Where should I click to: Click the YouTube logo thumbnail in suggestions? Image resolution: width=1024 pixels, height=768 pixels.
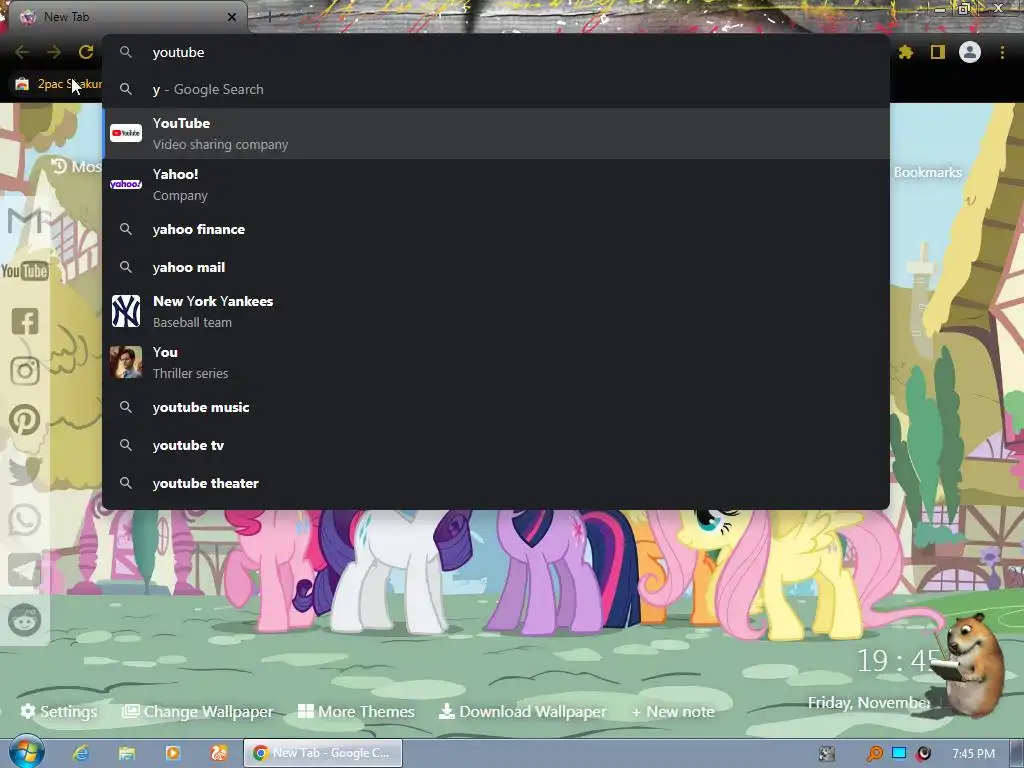[x=126, y=133]
